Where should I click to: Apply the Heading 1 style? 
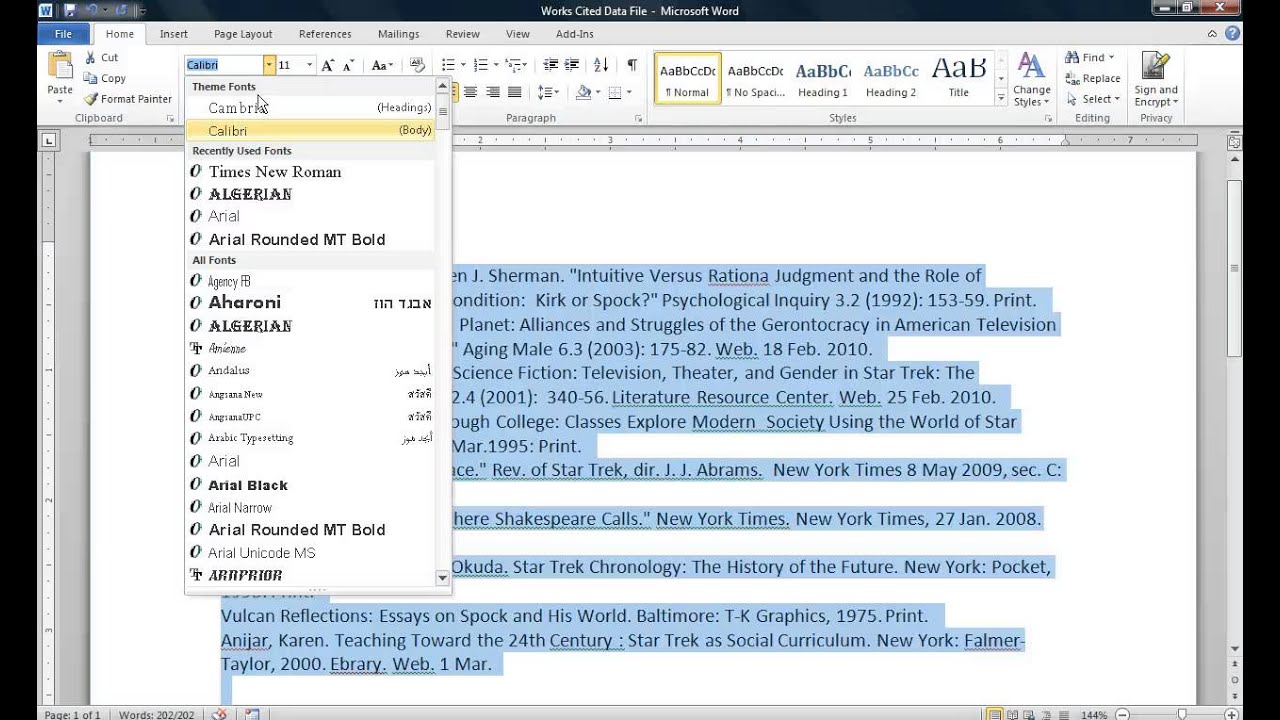(x=823, y=79)
